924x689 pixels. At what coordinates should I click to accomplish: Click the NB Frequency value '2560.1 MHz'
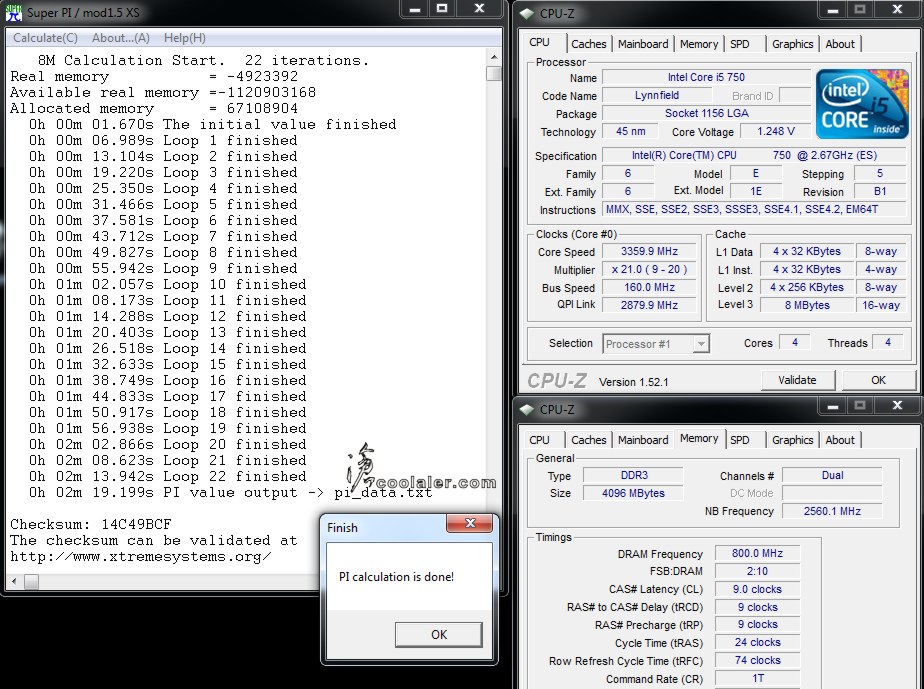click(832, 511)
